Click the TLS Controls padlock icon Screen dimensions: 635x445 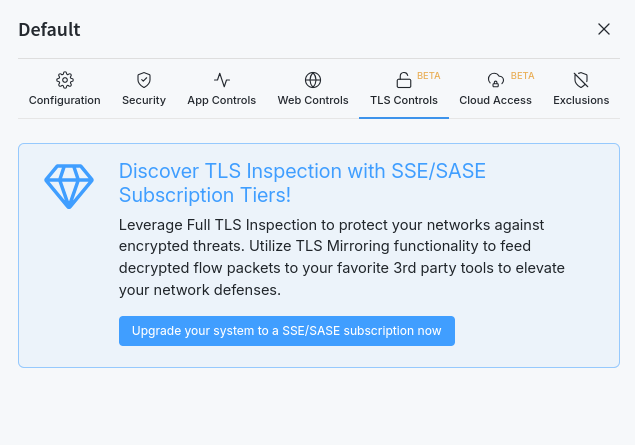coord(403,81)
